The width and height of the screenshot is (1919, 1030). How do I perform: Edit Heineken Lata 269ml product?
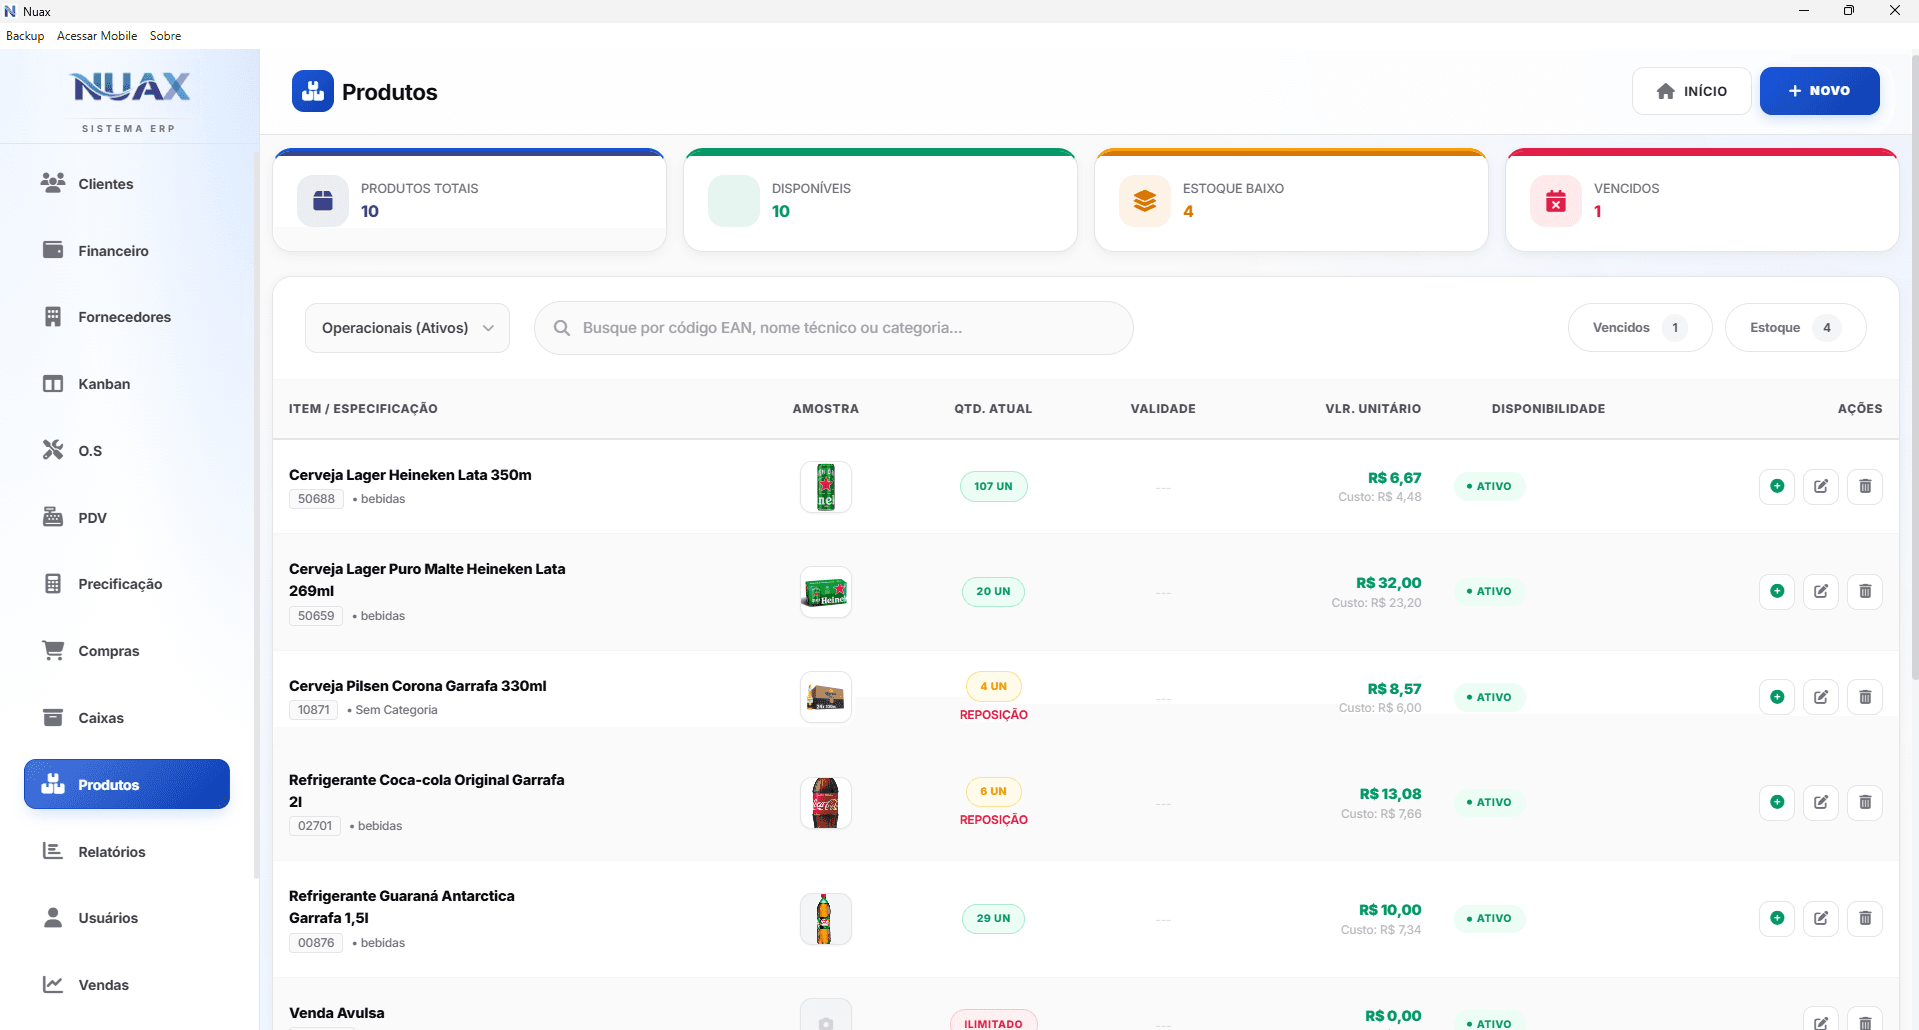click(1821, 591)
